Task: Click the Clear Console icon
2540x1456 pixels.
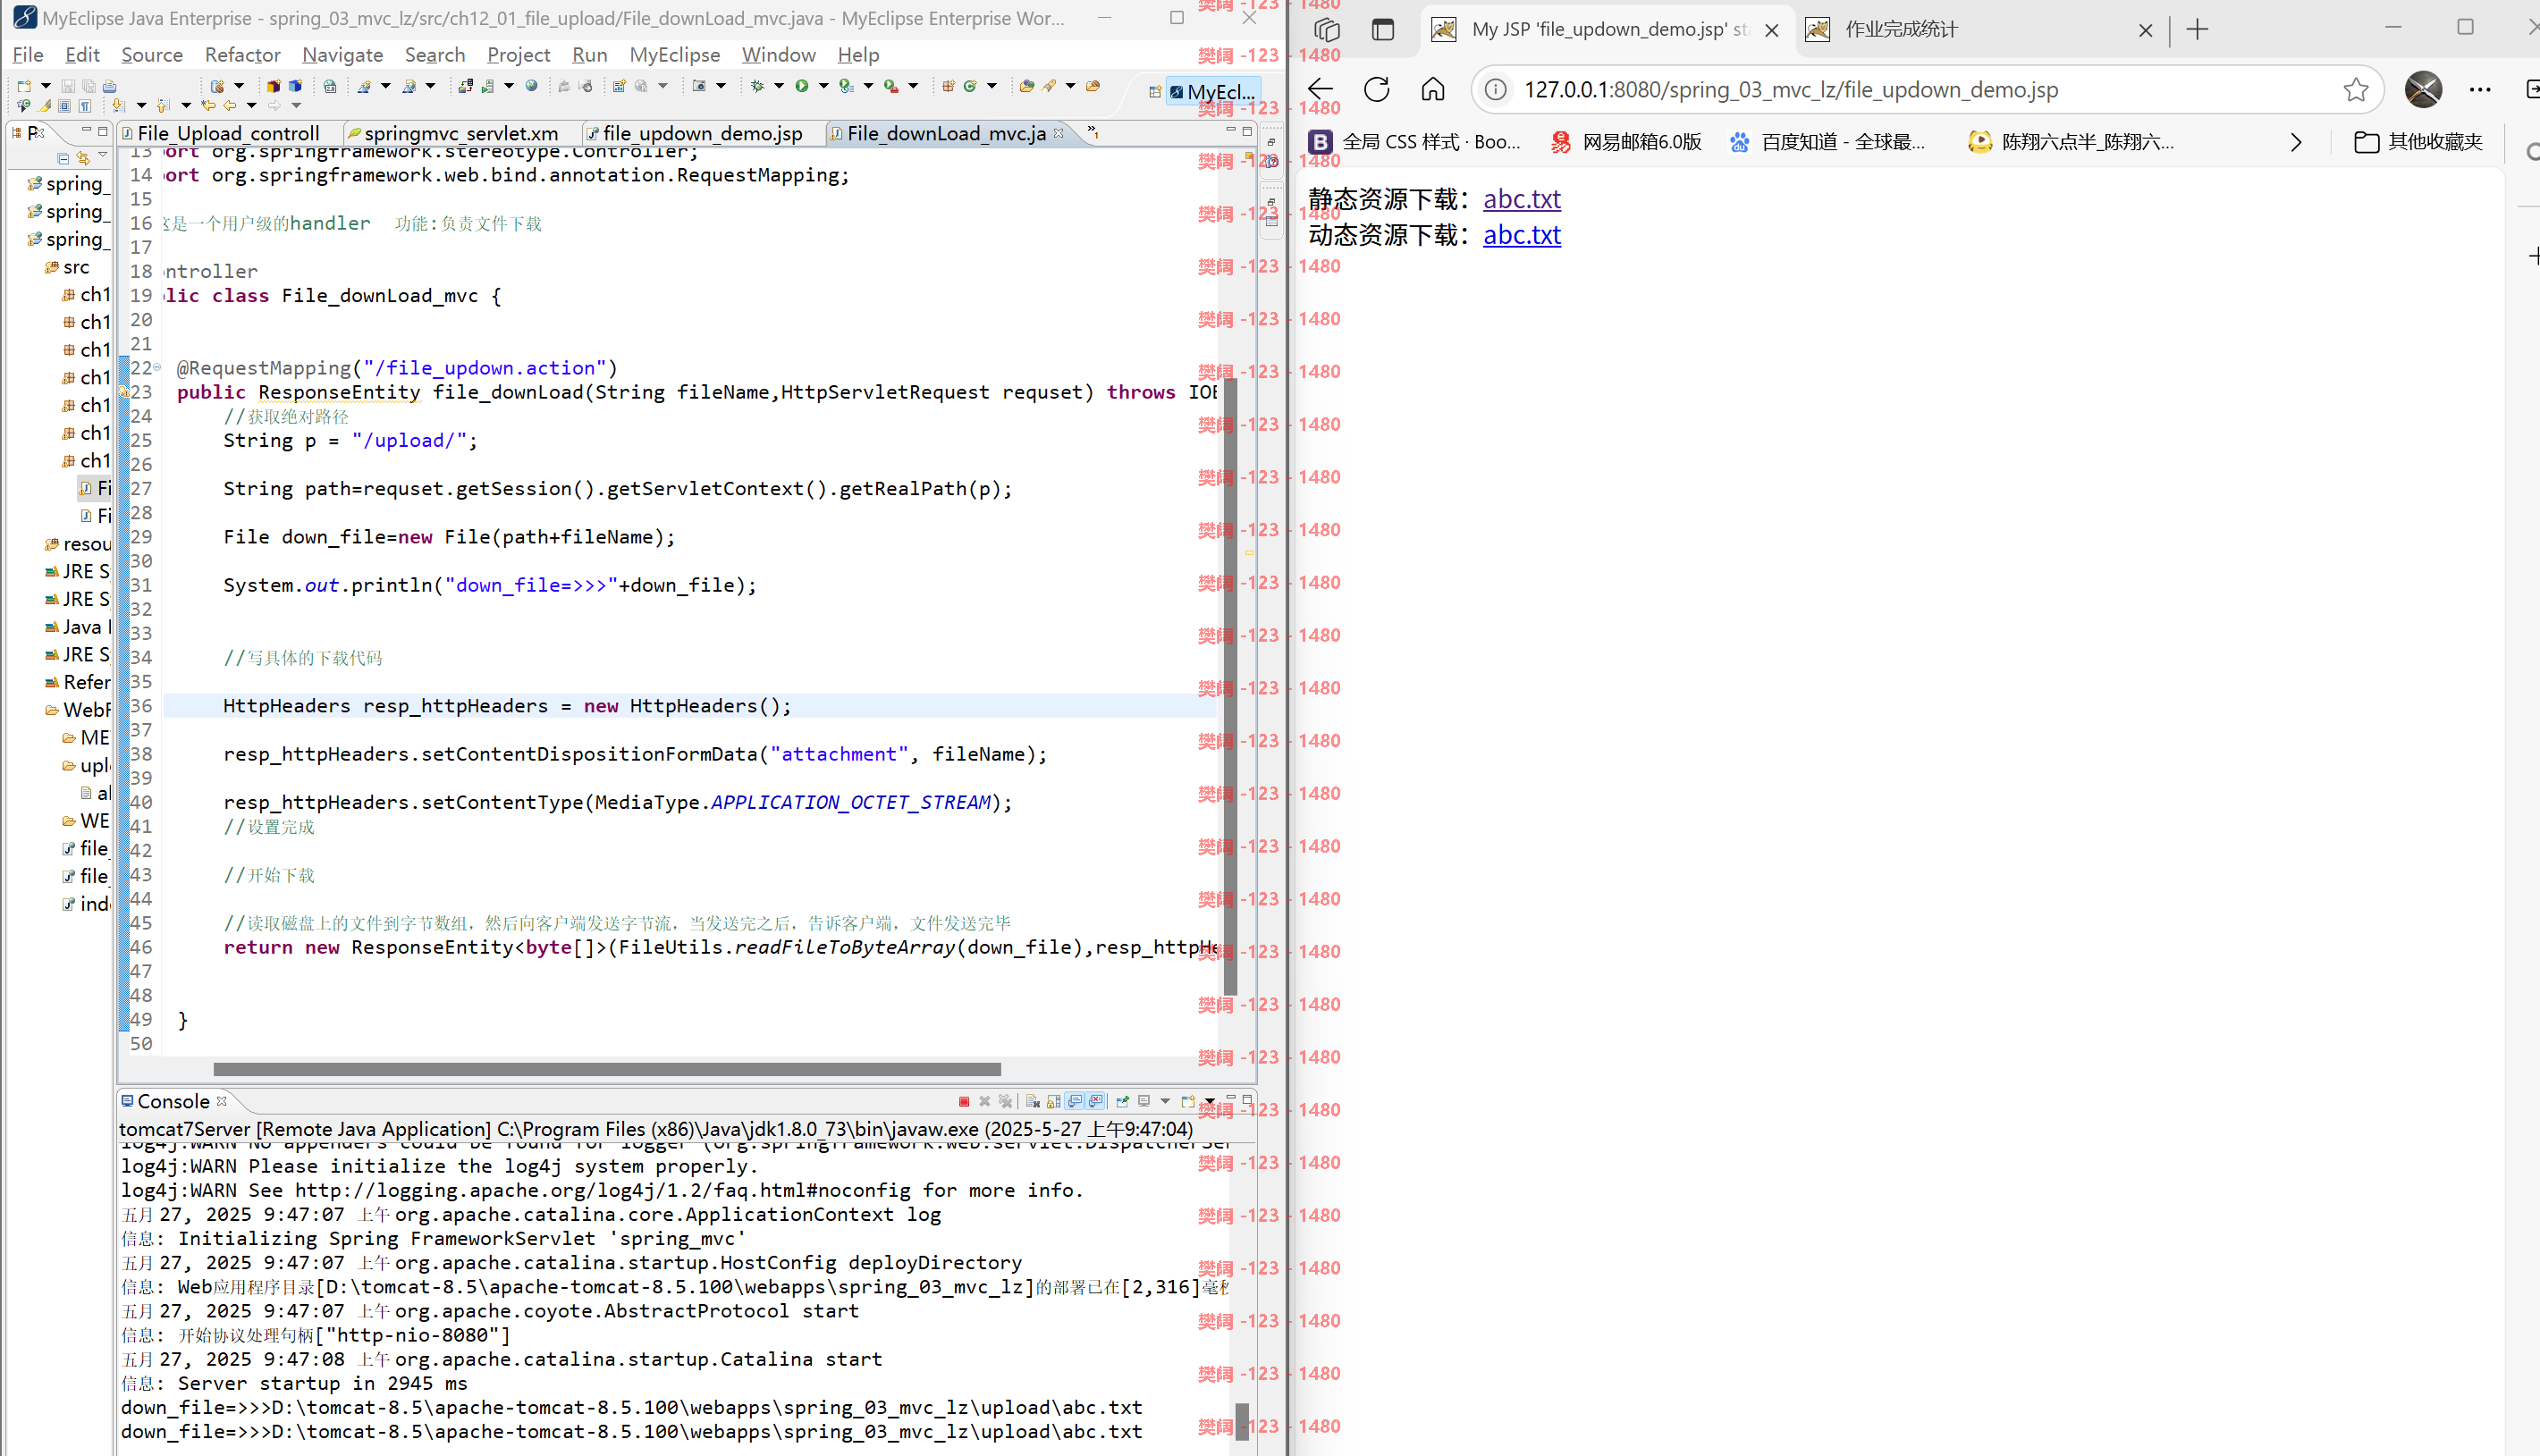Action: pyautogui.click(x=1033, y=1101)
